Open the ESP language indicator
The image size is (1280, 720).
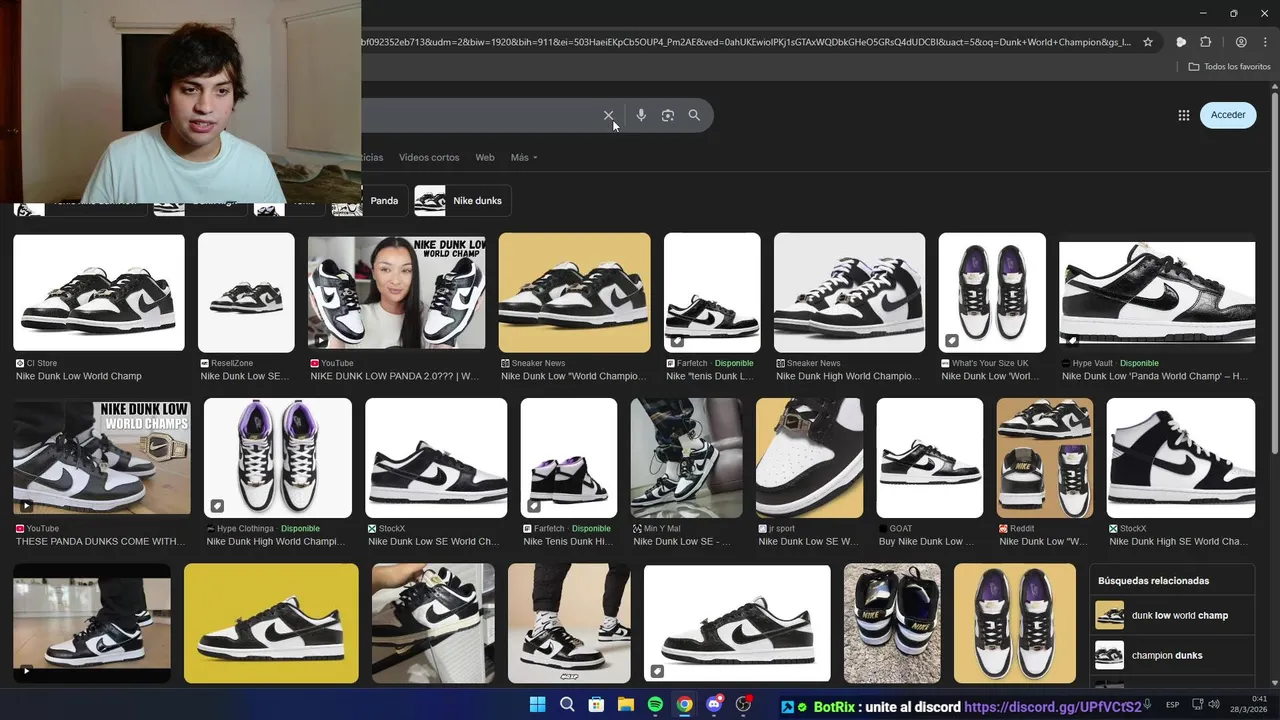tap(1172, 705)
